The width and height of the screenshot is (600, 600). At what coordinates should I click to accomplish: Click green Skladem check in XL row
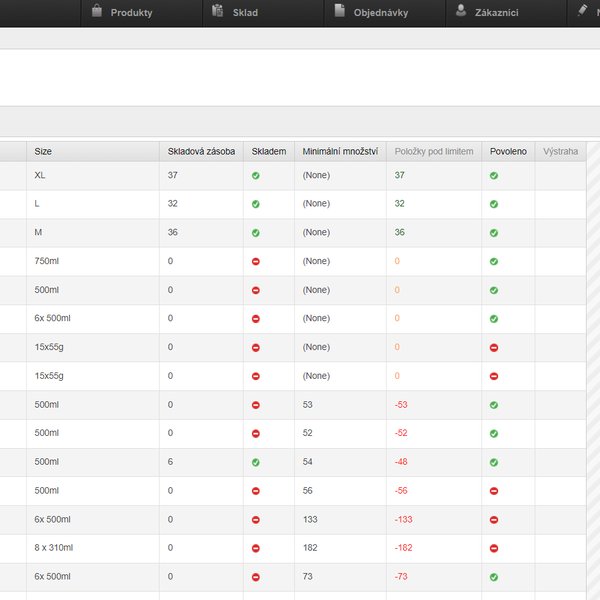pyautogui.click(x=256, y=175)
